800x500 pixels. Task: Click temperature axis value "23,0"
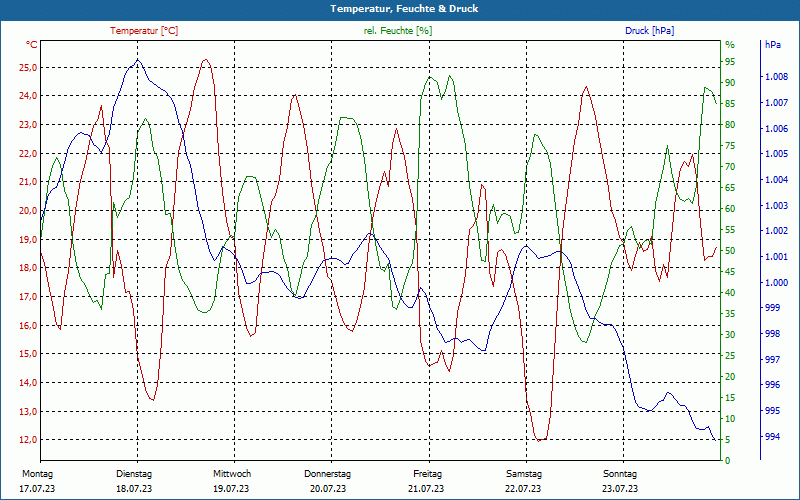point(28,125)
